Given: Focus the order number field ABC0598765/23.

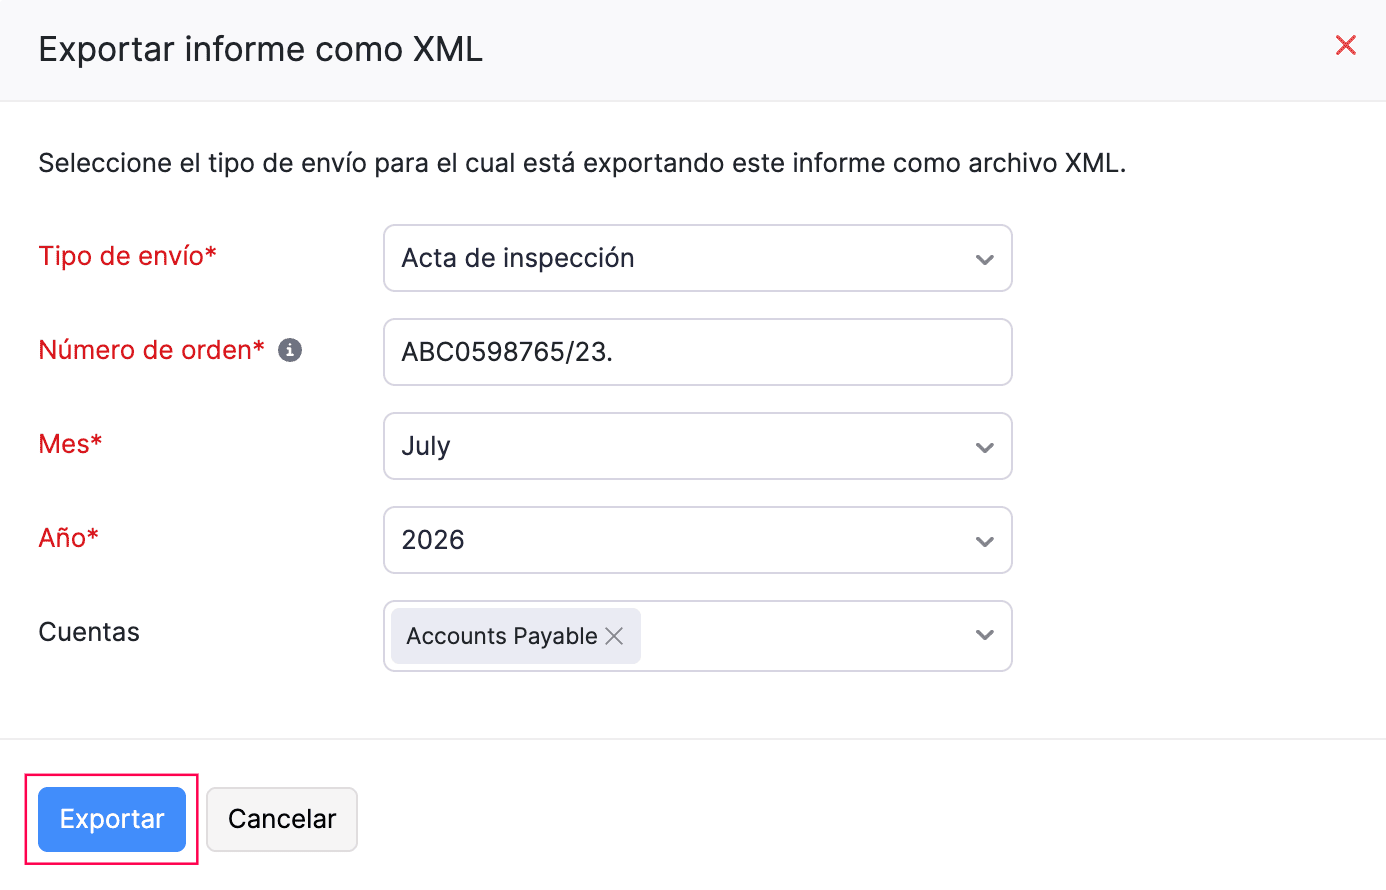Looking at the screenshot, I should pyautogui.click(x=698, y=352).
